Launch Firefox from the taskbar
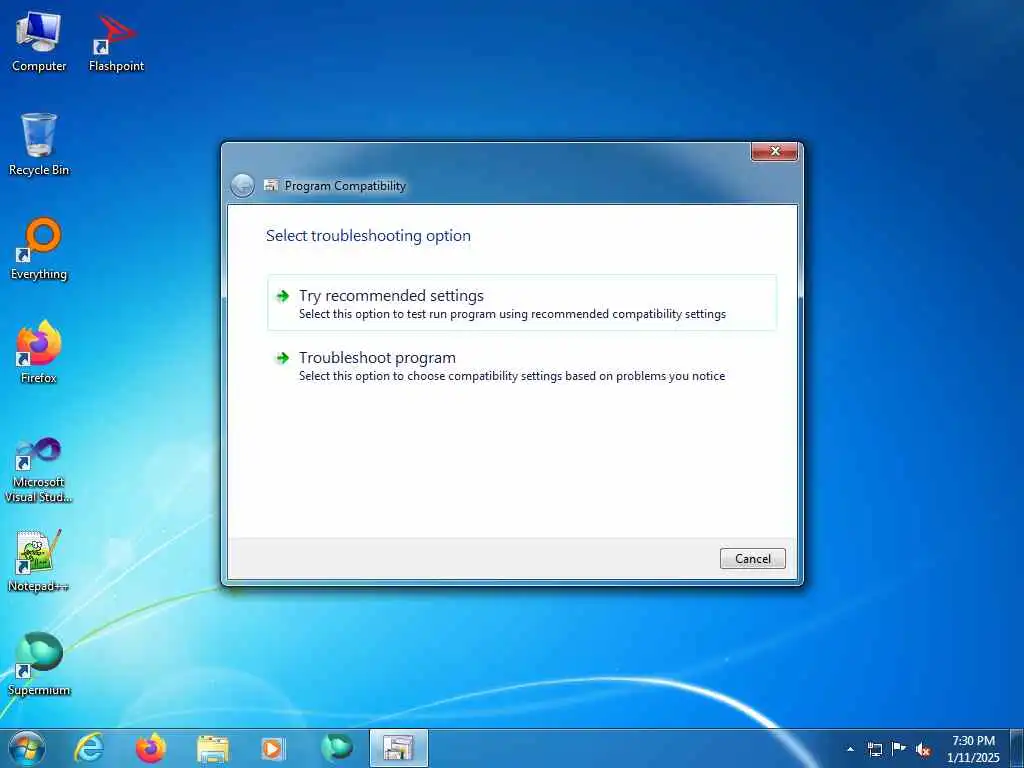The width and height of the screenshot is (1024, 768). [x=151, y=748]
